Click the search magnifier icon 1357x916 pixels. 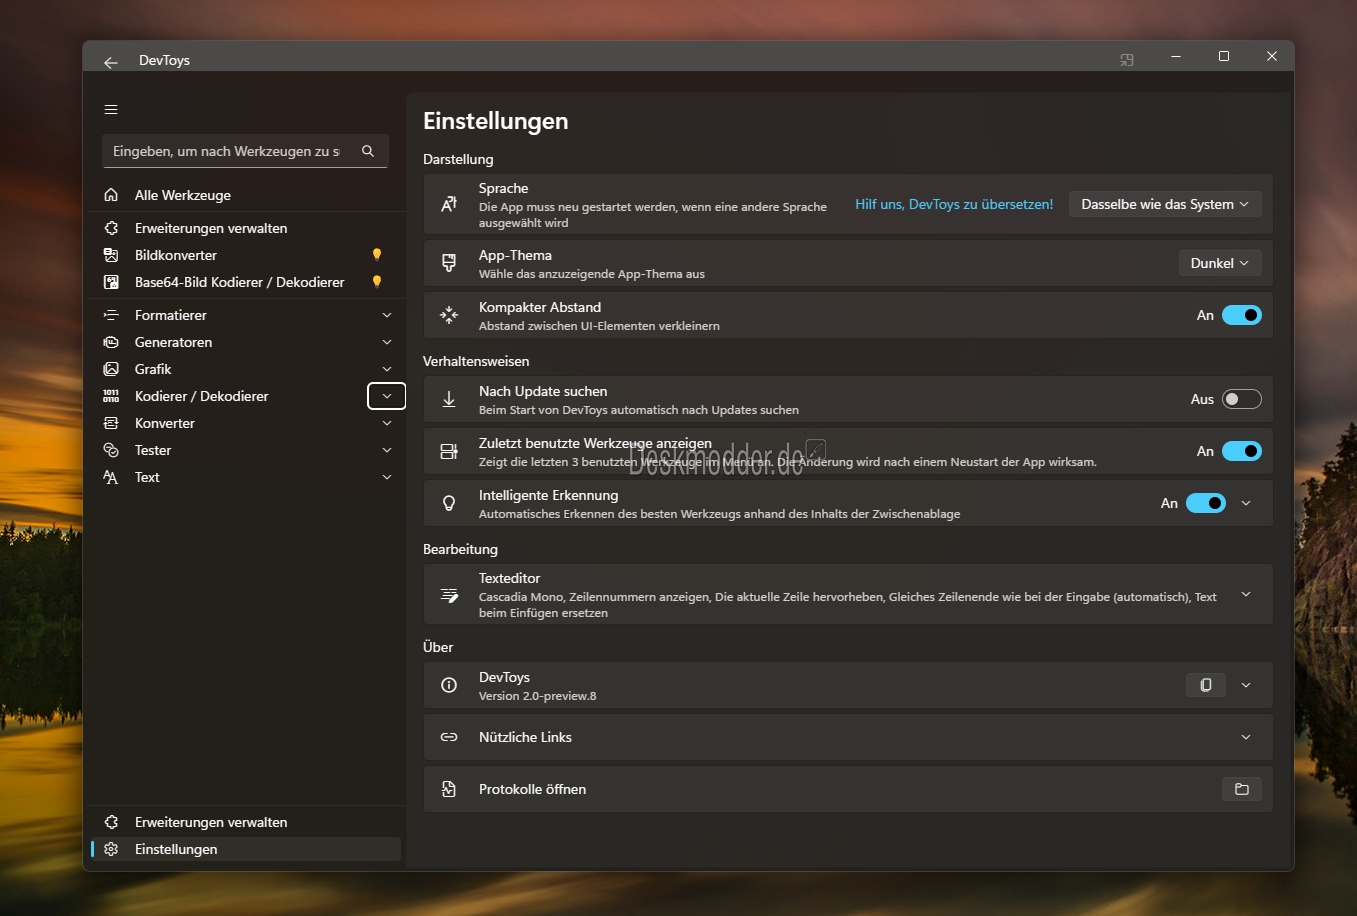coord(368,151)
